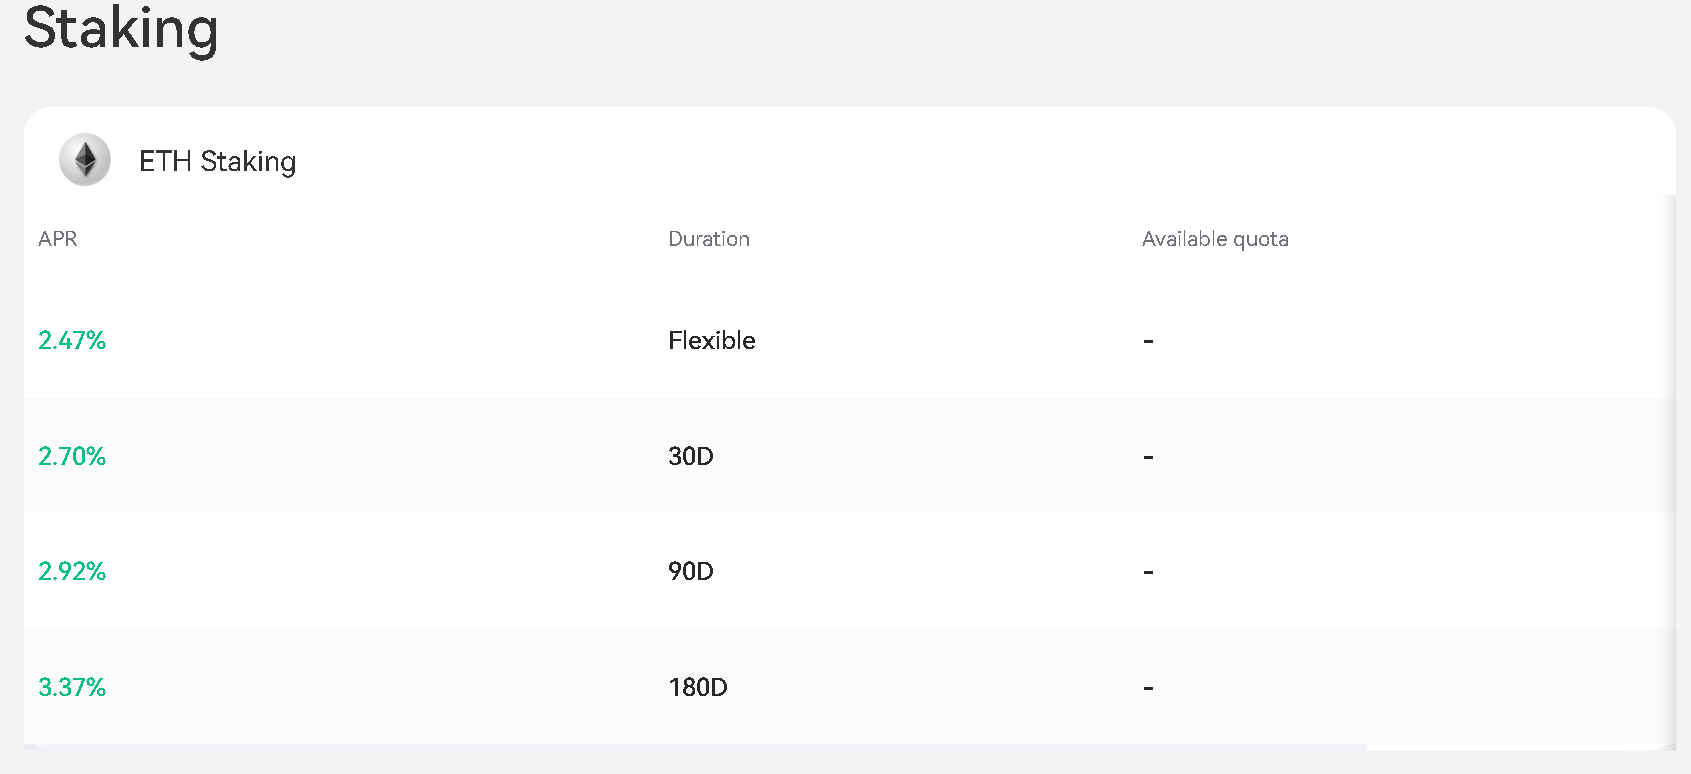This screenshot has height=774, width=1691.
Task: Choose the 90D duration option
Action: [690, 571]
